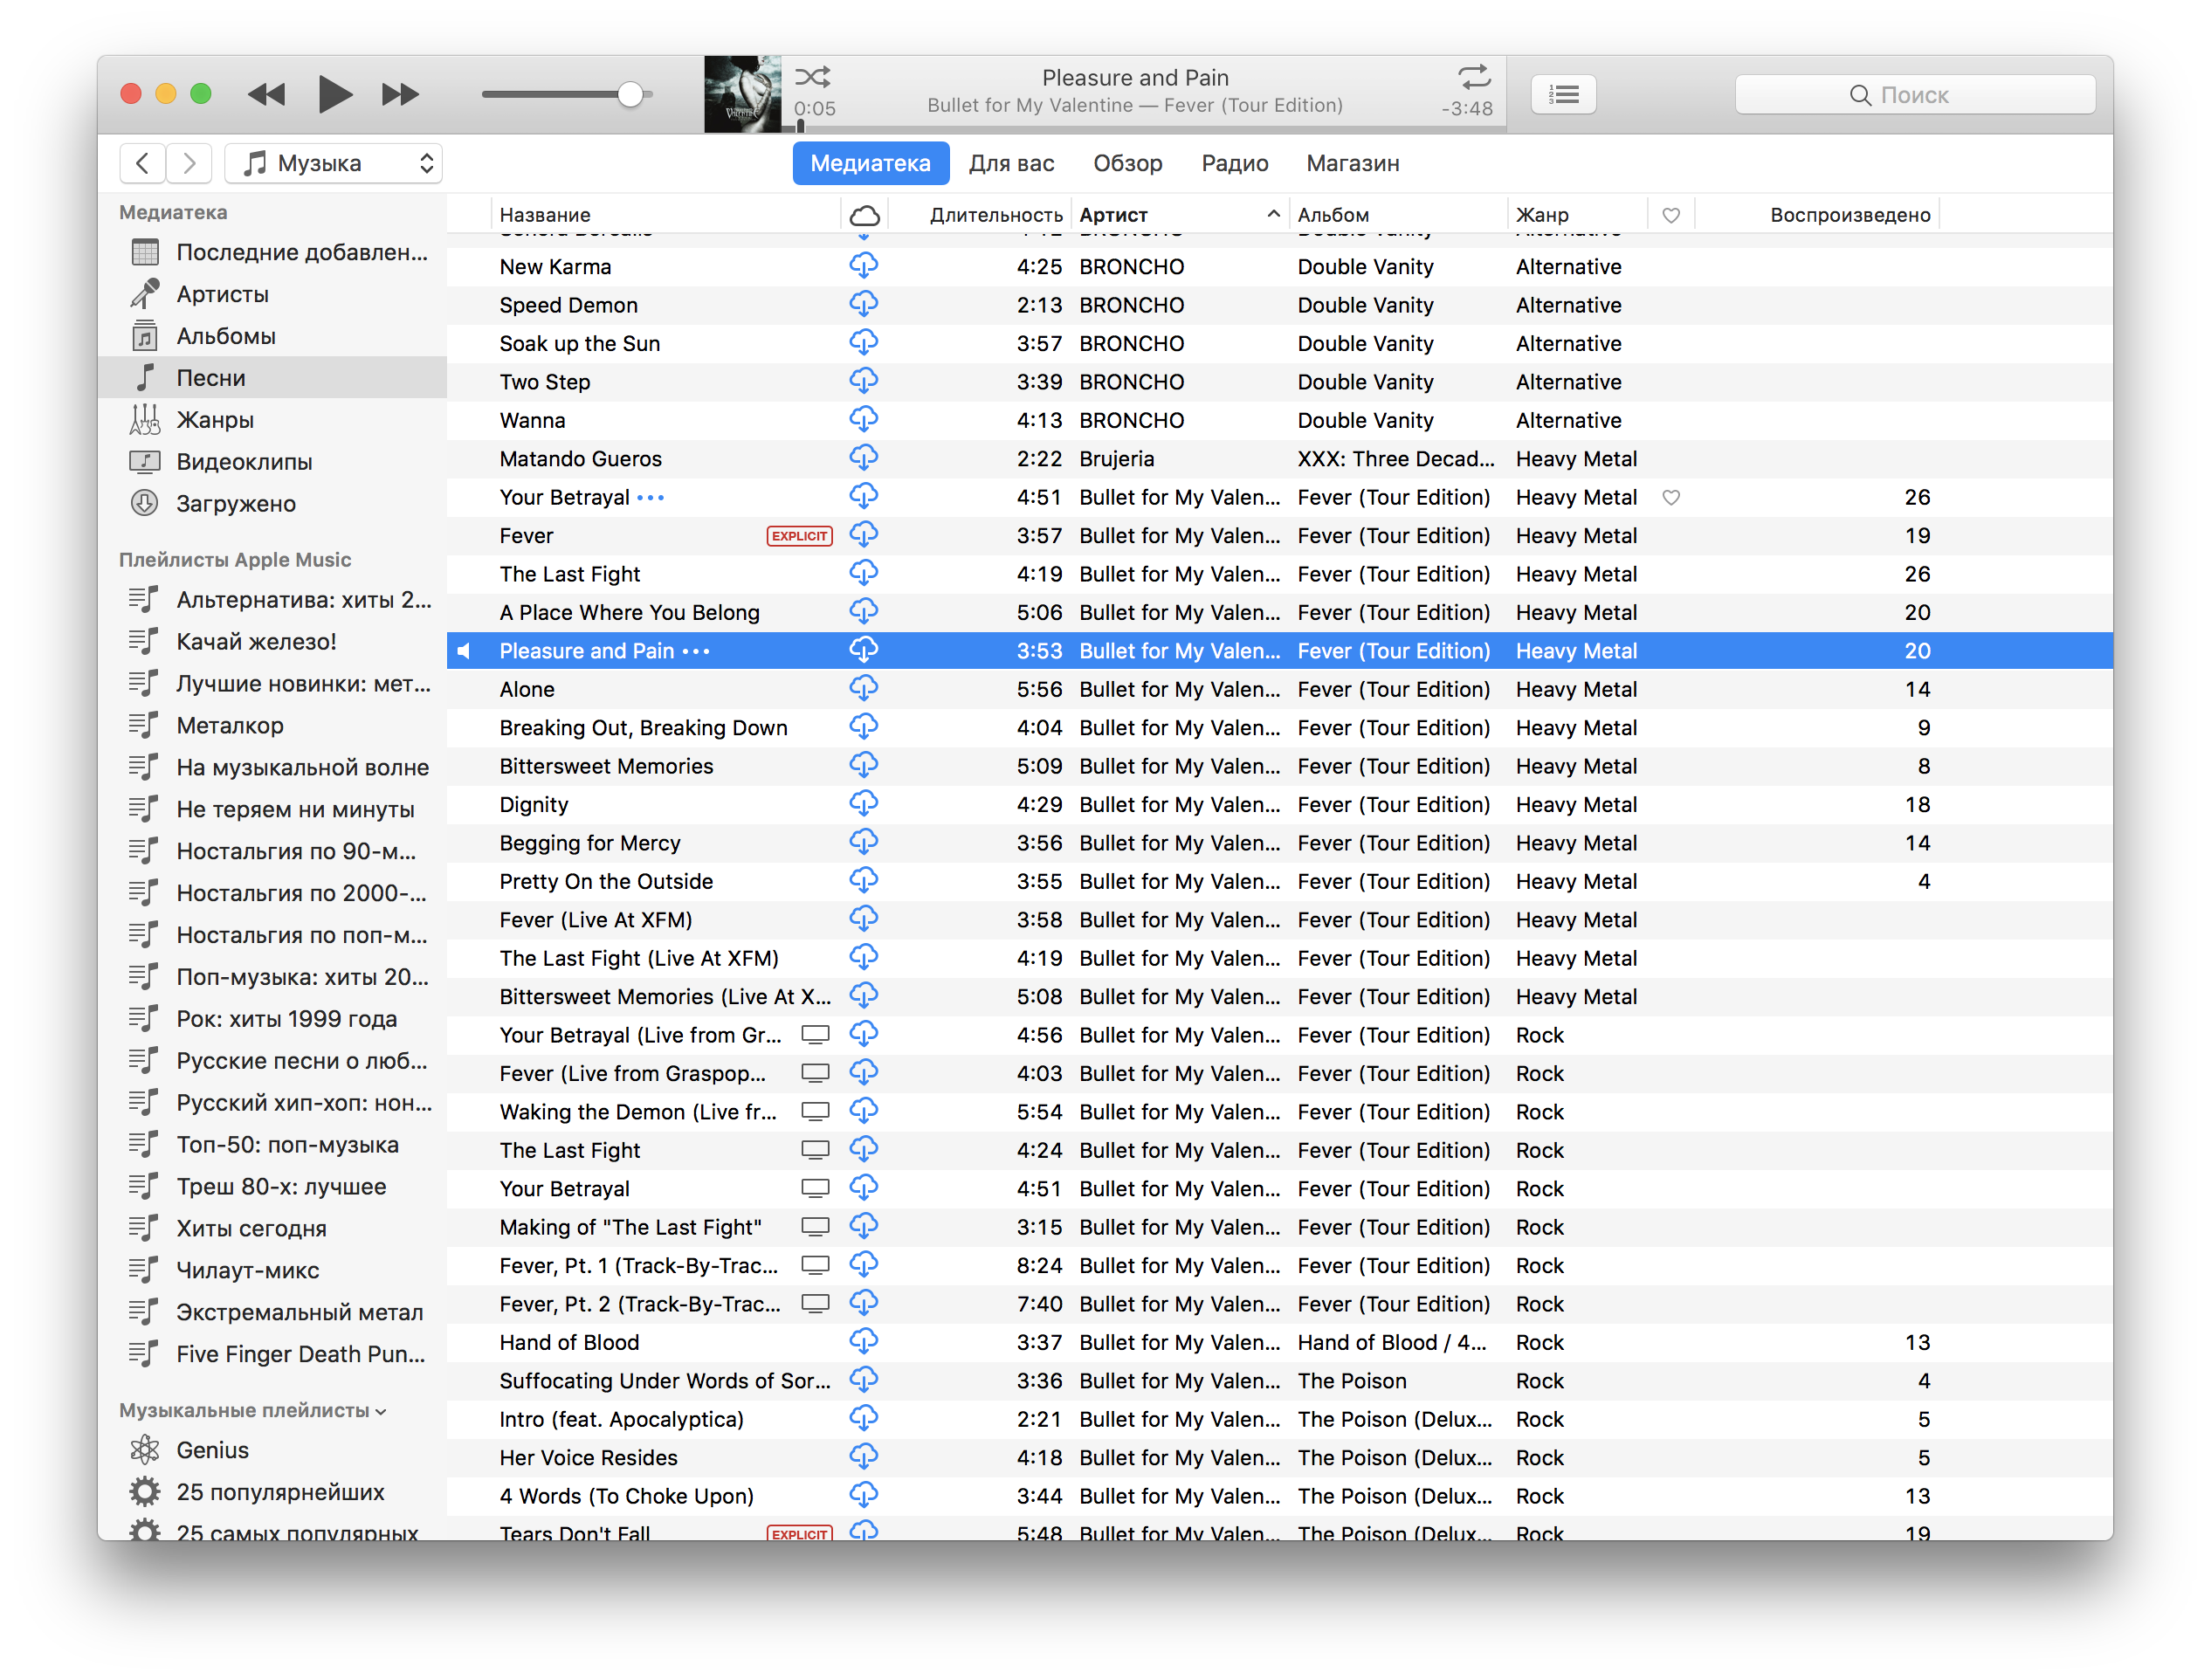Download New Karma via its cloud icon
Viewport: 2211px width, 1680px height.
tap(864, 266)
